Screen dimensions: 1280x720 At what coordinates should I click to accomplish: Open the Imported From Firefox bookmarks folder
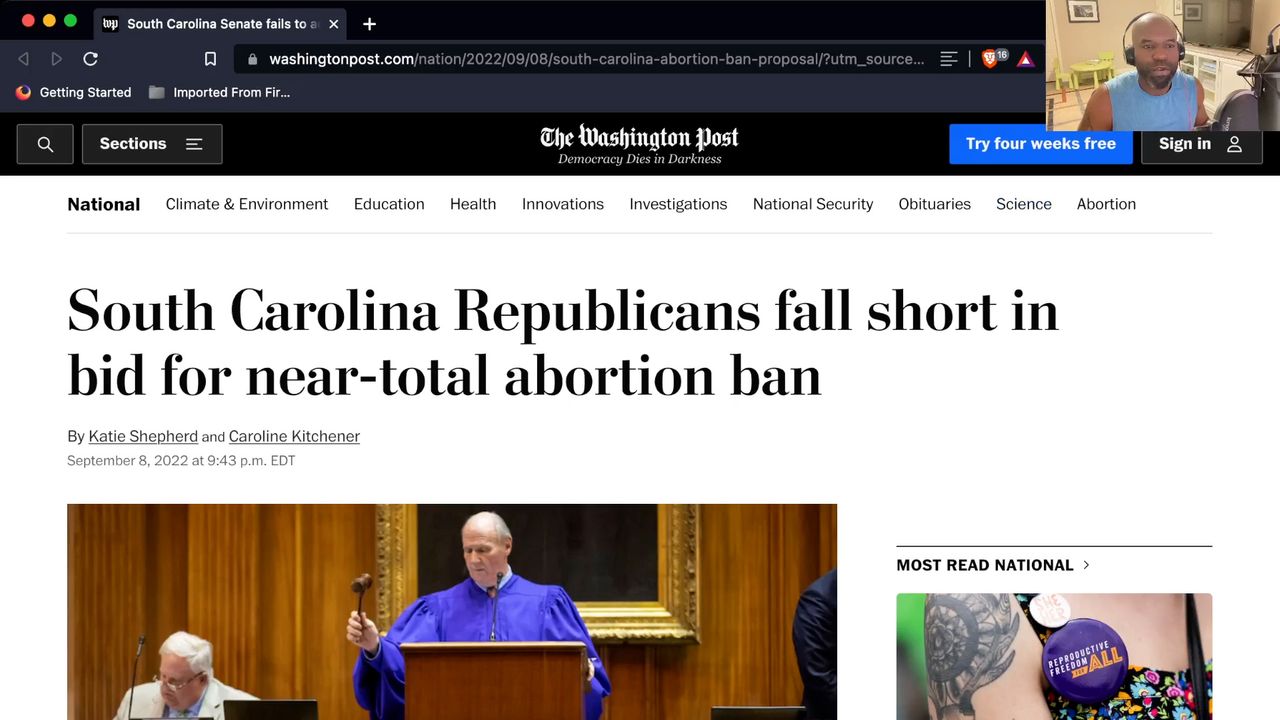click(x=219, y=92)
